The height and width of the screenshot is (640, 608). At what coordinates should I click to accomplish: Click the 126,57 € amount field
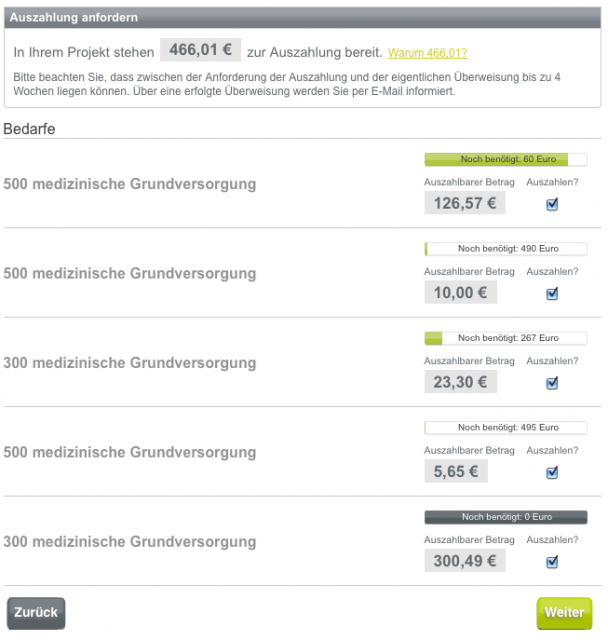(465, 203)
